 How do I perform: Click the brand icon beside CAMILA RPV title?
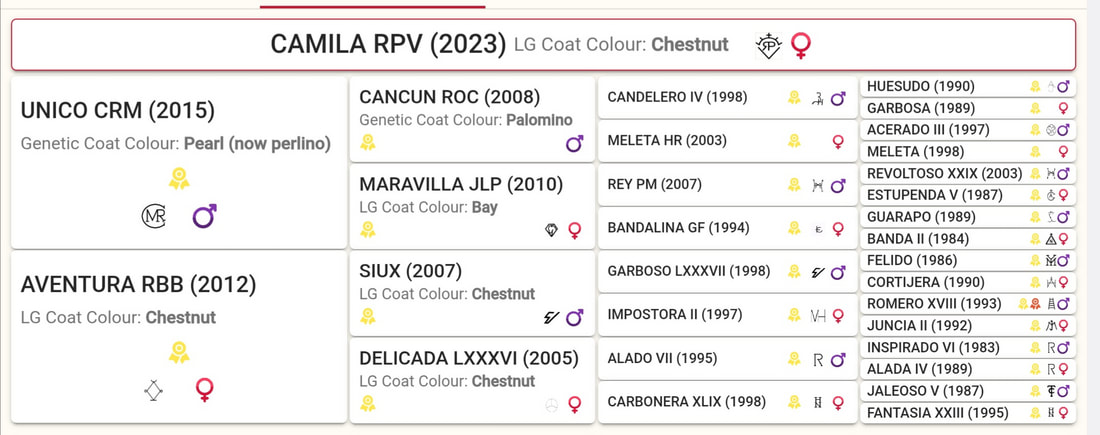click(x=768, y=45)
